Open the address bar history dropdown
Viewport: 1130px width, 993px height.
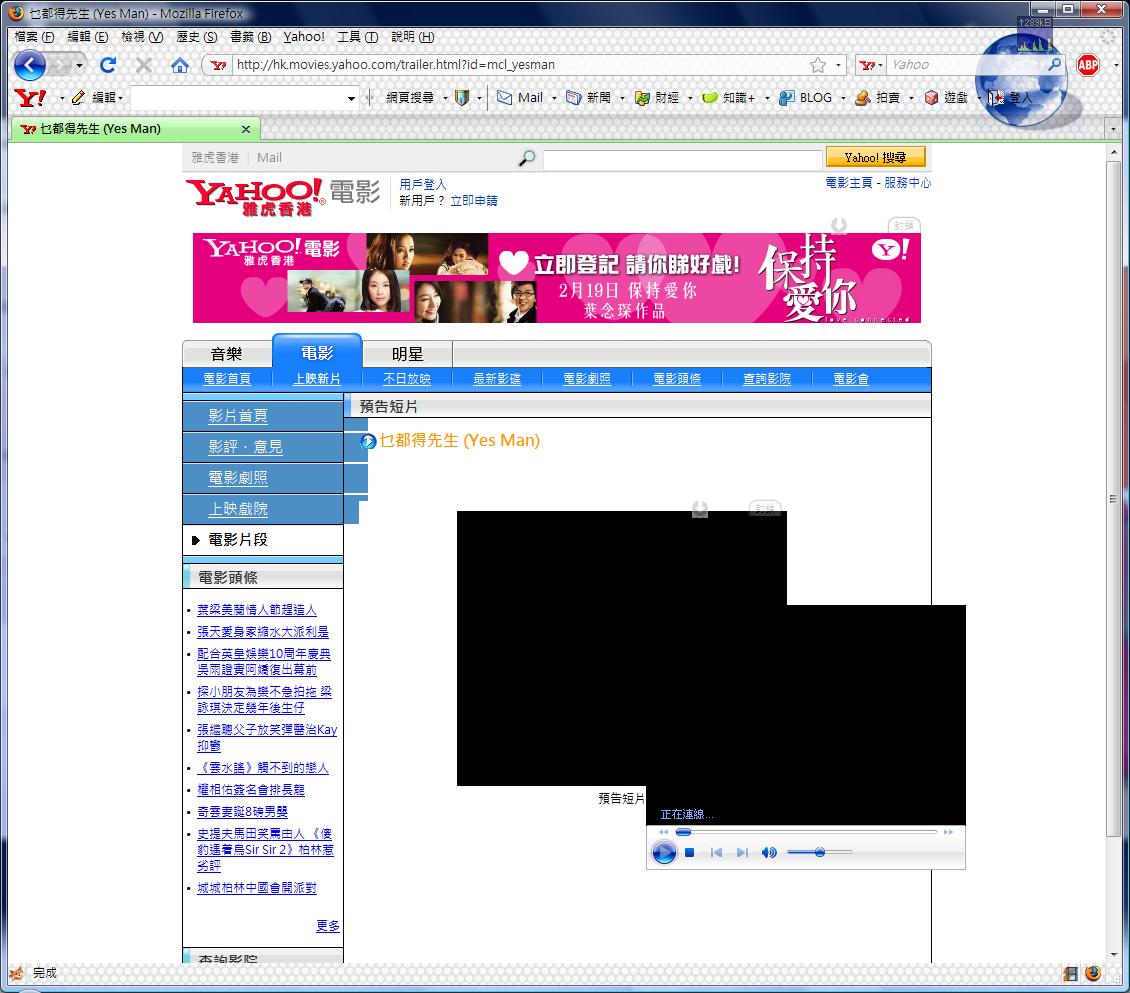838,66
